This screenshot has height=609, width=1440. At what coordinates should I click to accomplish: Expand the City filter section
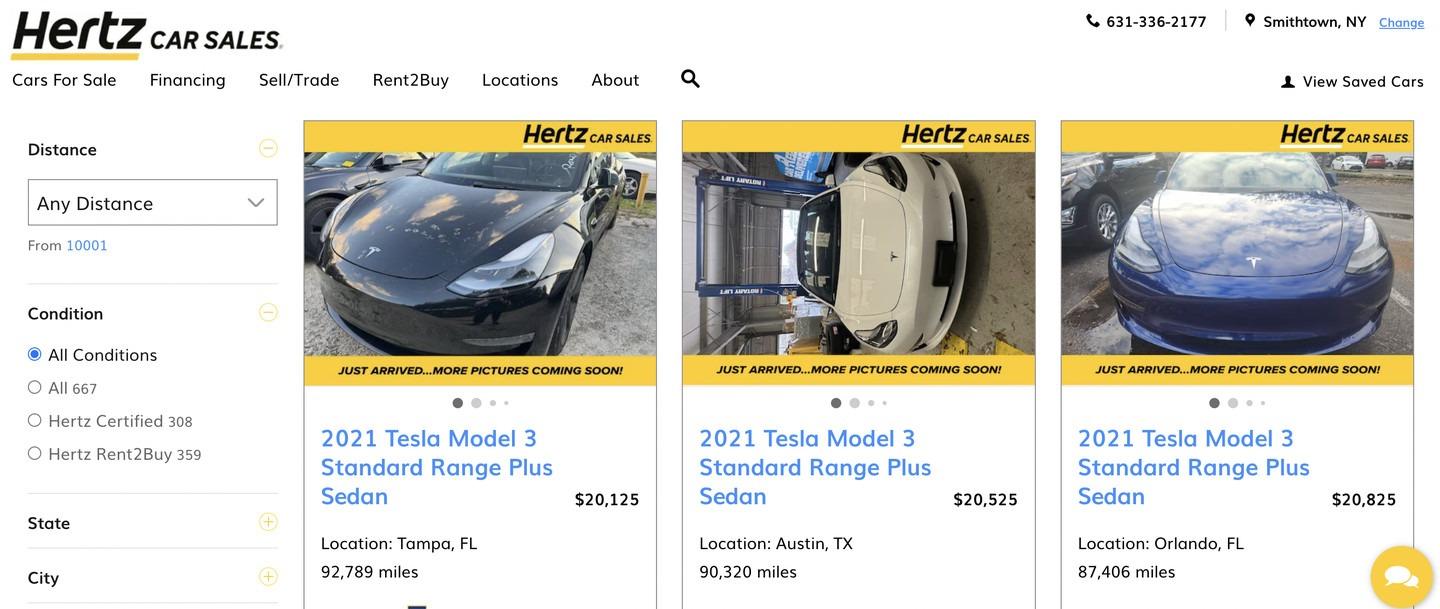[x=268, y=576]
